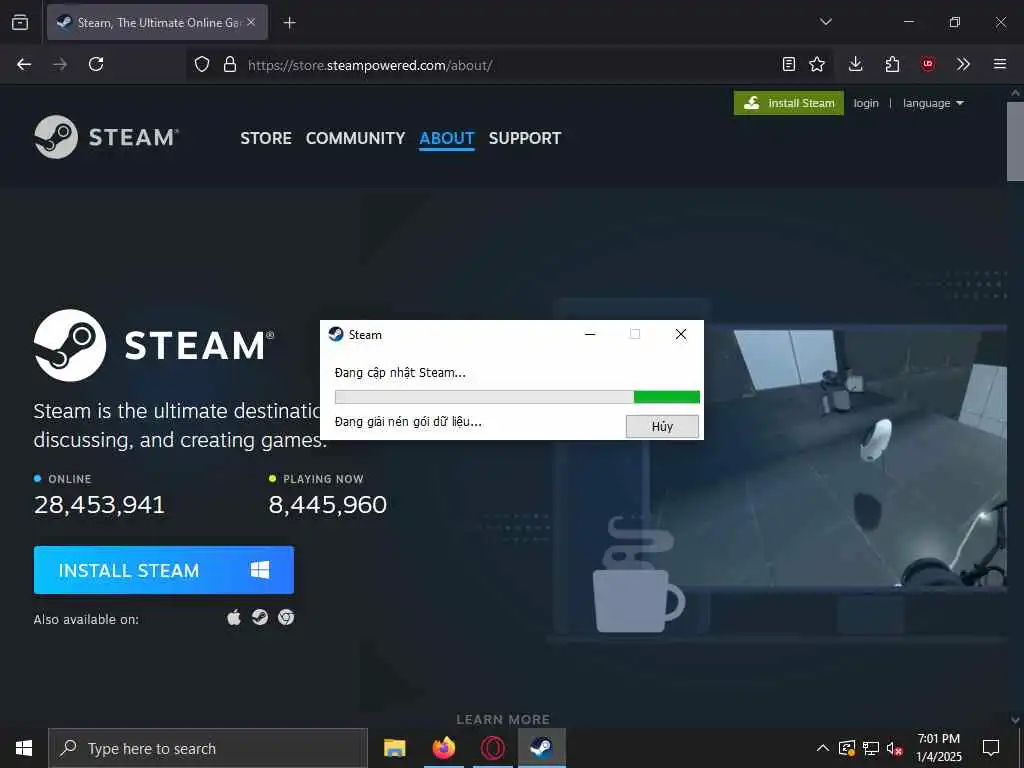Click the SteamOS availability icon
The image size is (1024, 768).
[x=260, y=617]
